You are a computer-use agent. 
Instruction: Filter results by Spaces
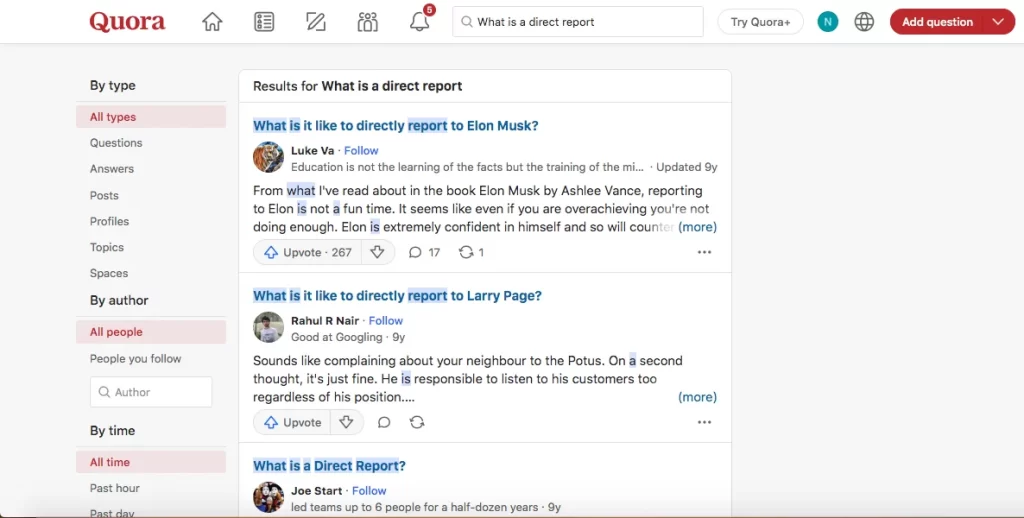pyautogui.click(x=109, y=273)
